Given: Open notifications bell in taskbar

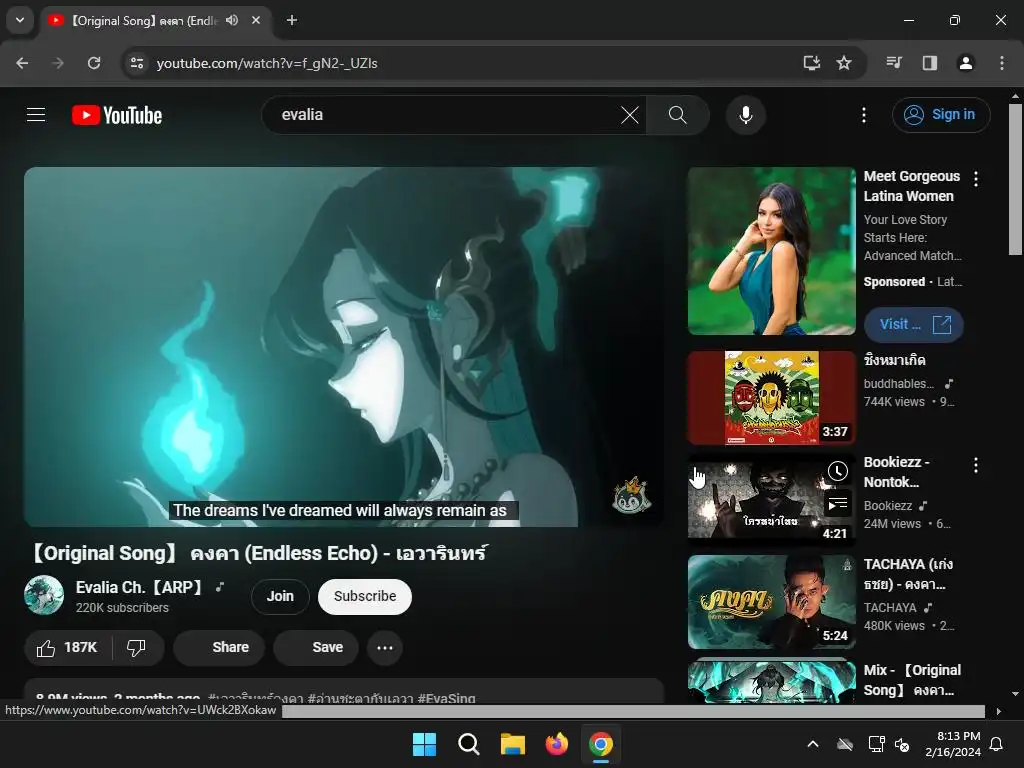Looking at the screenshot, I should tap(997, 744).
